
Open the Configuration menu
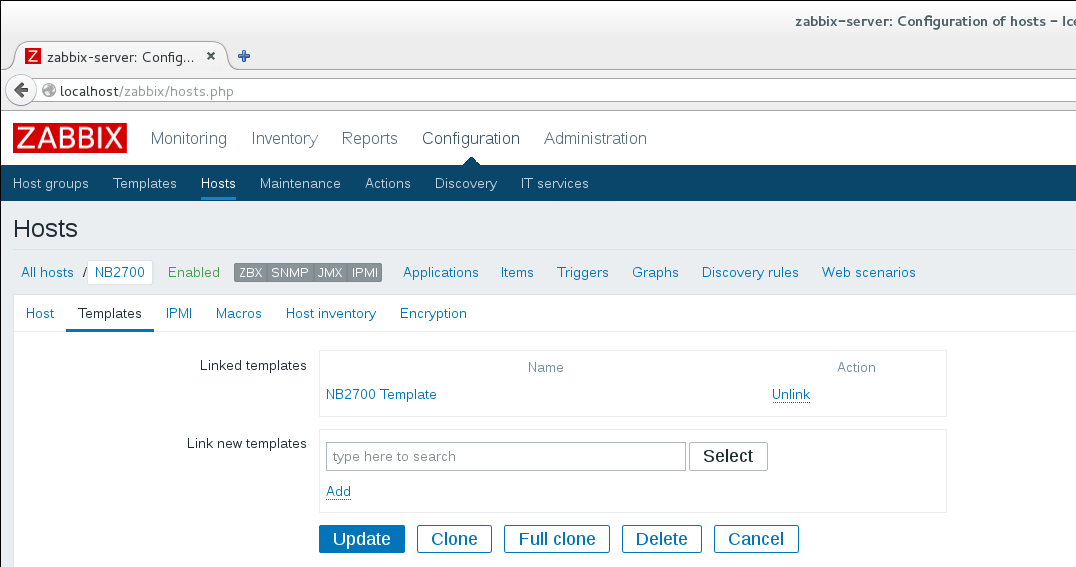coord(471,139)
